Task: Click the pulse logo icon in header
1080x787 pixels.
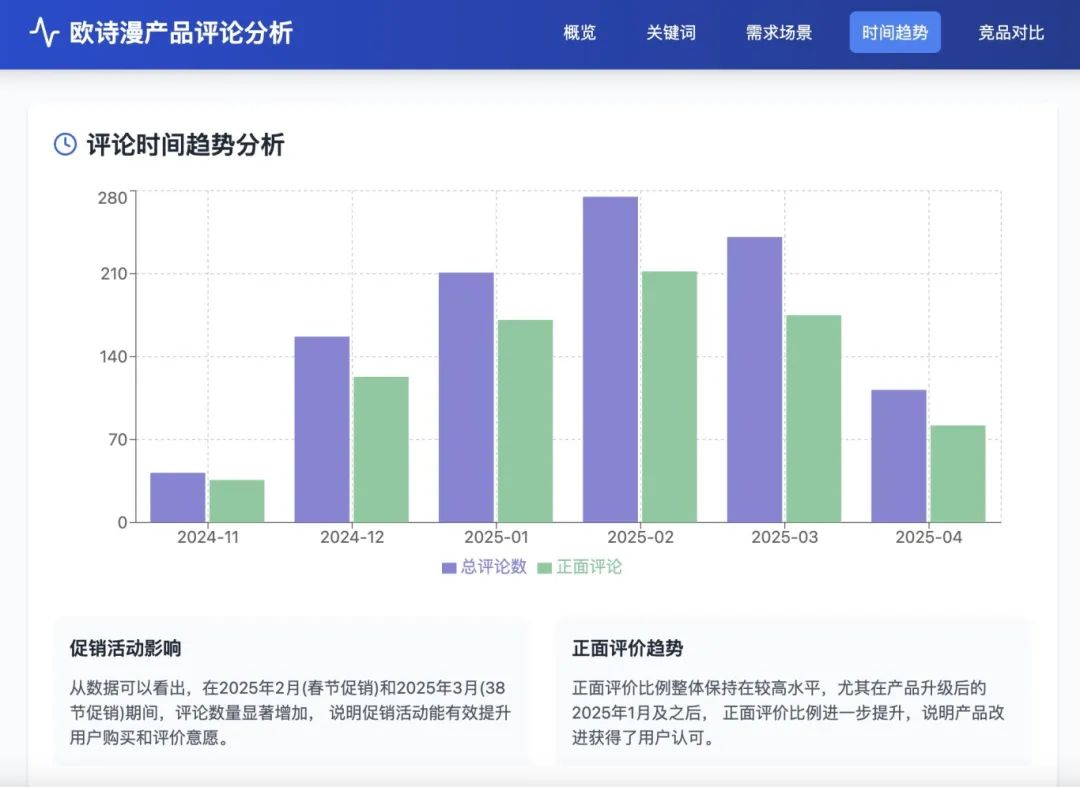Action: pos(45,32)
